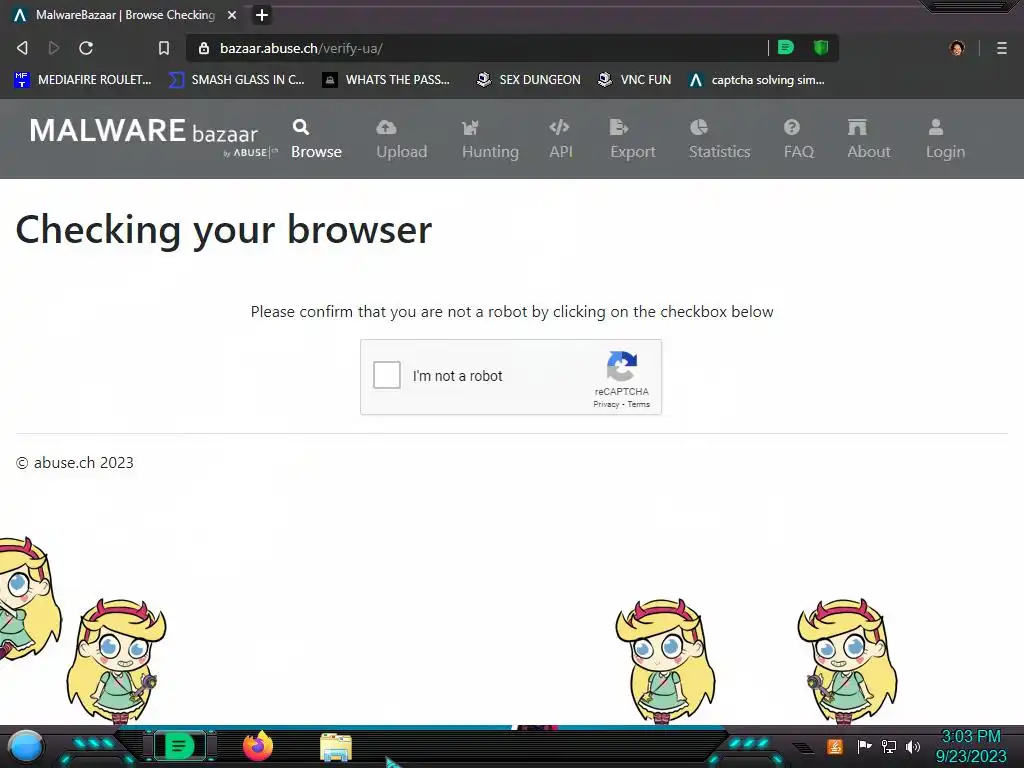The width and height of the screenshot is (1024, 768).
Task: Open a new tab with plus button
Action: coord(262,15)
